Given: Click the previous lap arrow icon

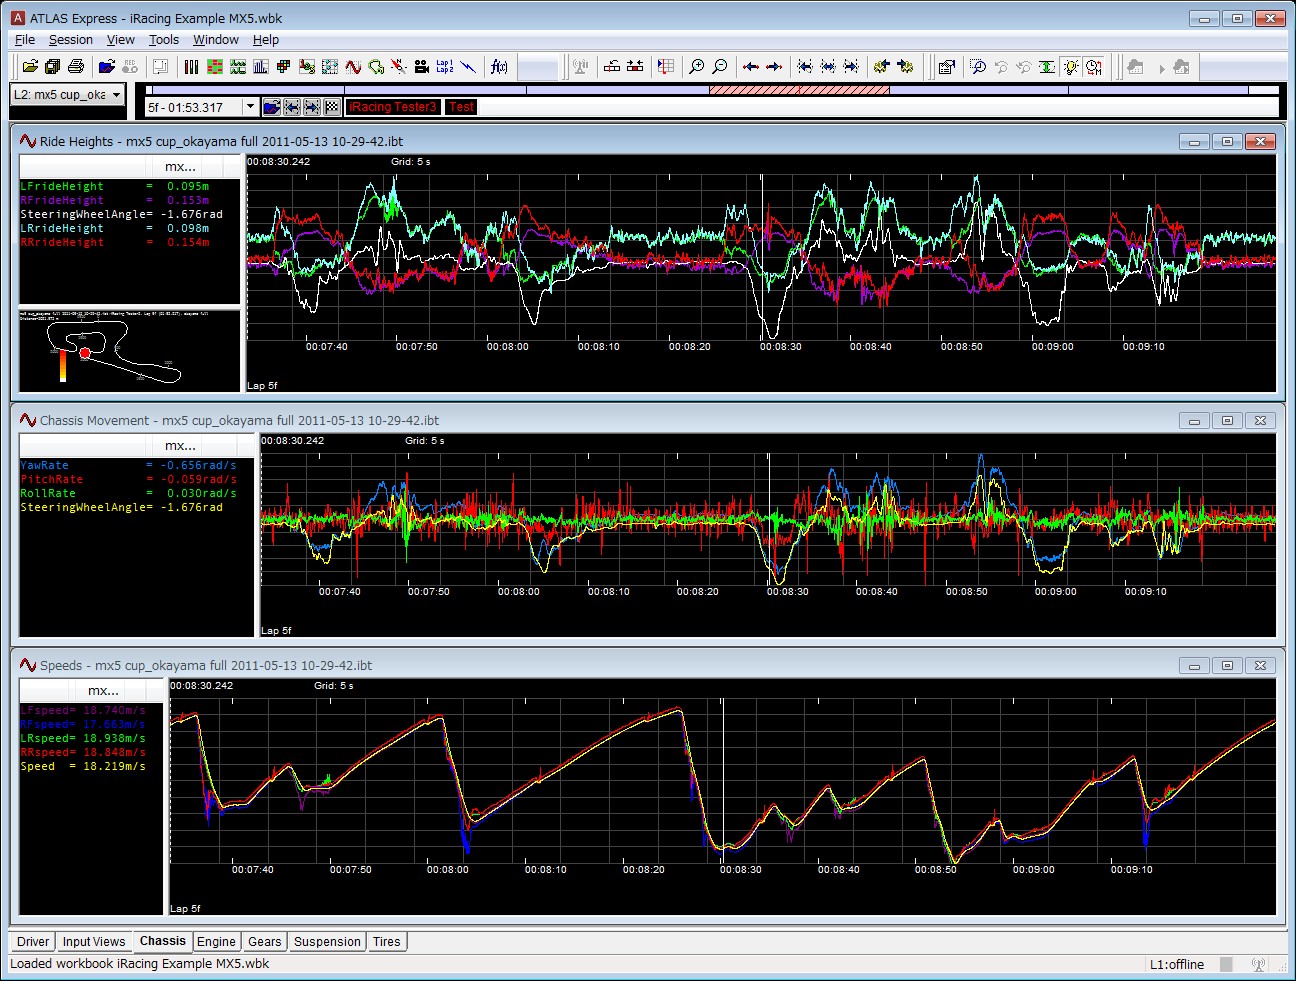Looking at the screenshot, I should click(x=291, y=107).
